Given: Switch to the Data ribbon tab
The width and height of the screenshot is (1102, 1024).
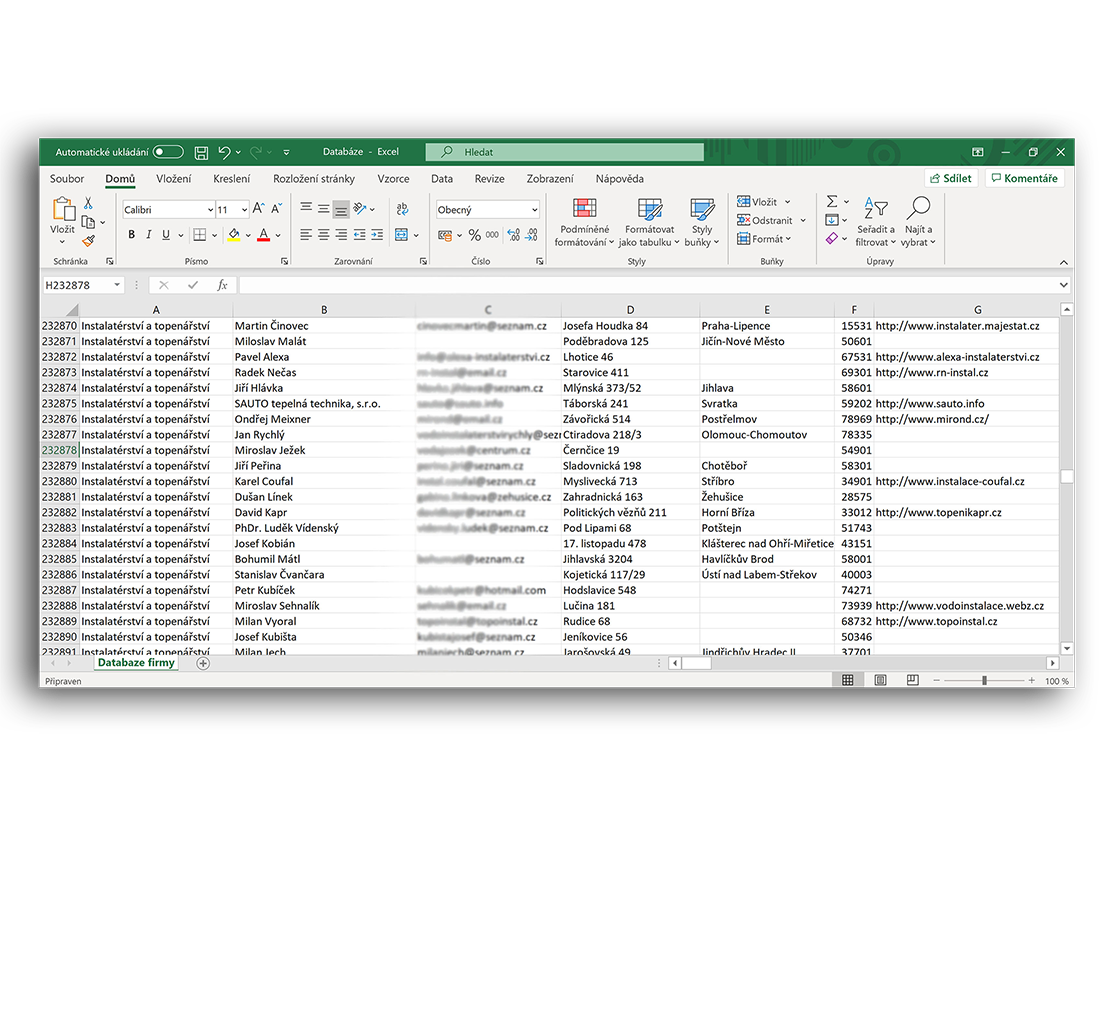Looking at the screenshot, I should tap(442, 179).
